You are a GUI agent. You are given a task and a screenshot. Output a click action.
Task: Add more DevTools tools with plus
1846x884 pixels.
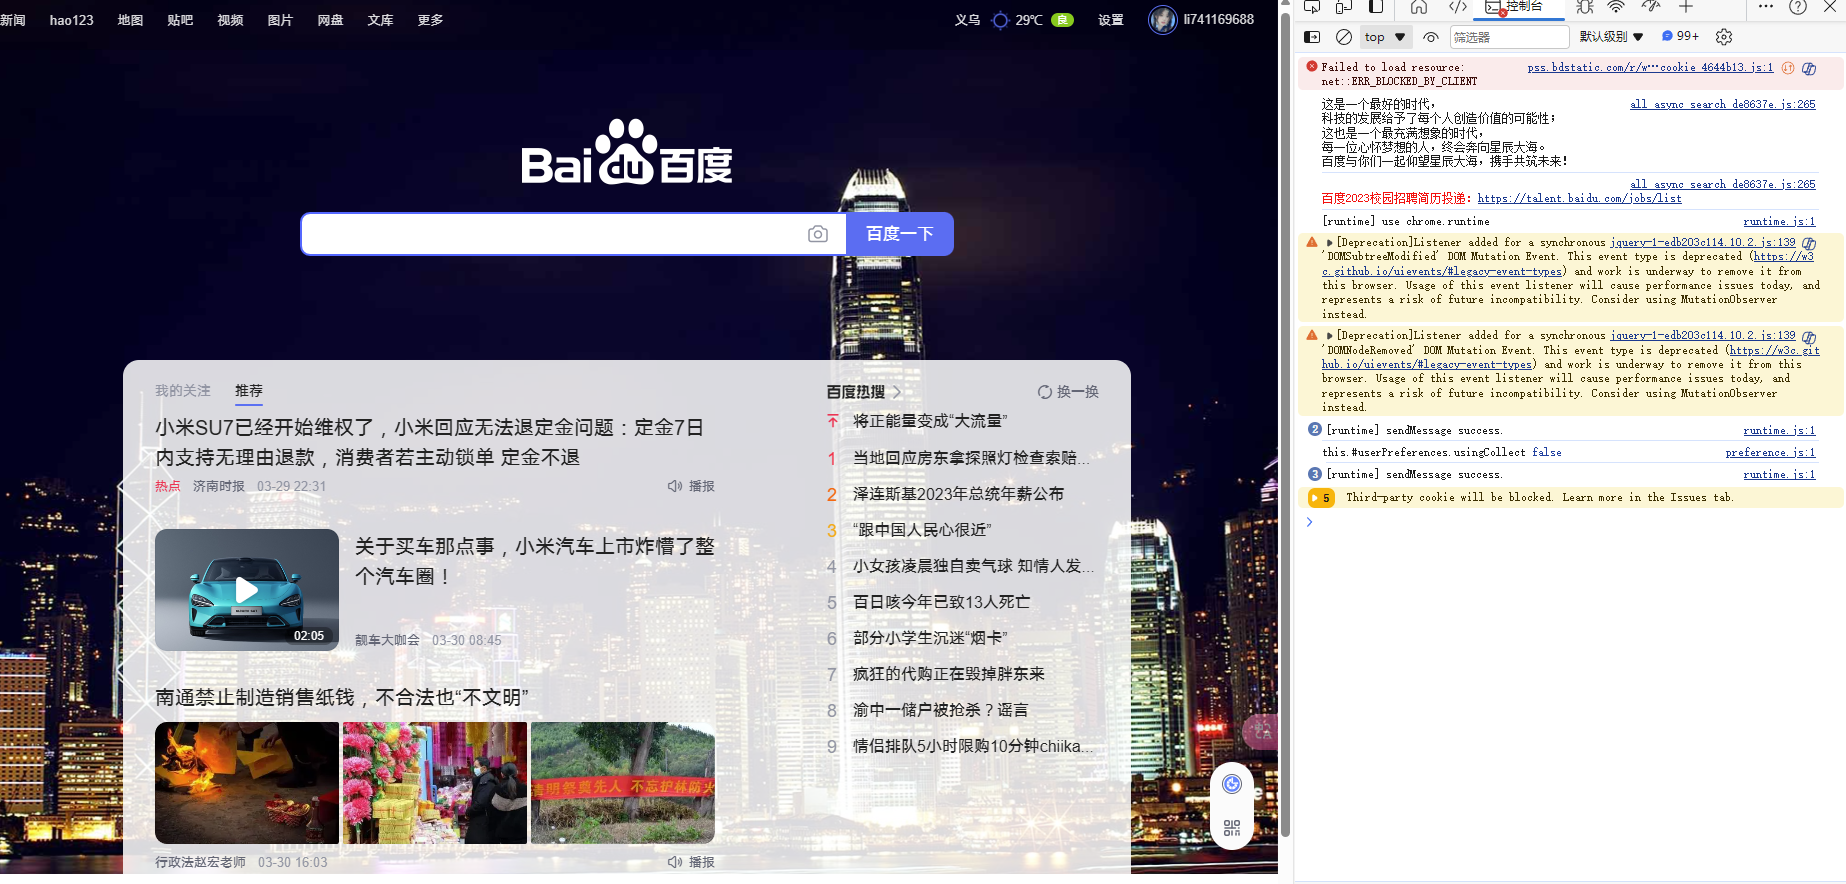pyautogui.click(x=1686, y=7)
